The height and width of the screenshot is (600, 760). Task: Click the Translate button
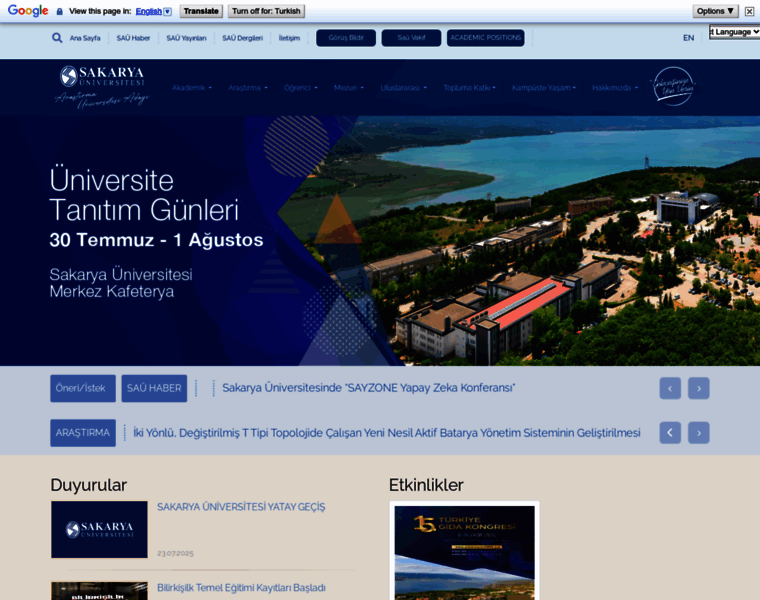[201, 11]
